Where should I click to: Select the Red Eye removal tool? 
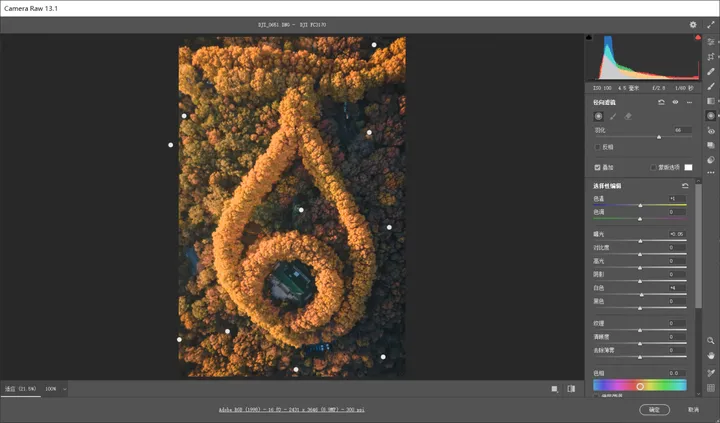coord(711,131)
